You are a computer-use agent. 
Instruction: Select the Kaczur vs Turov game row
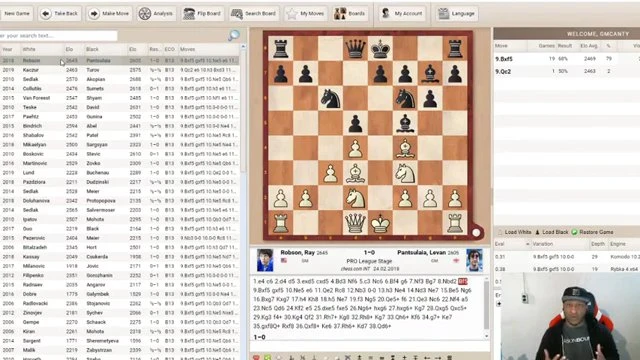tap(120, 70)
